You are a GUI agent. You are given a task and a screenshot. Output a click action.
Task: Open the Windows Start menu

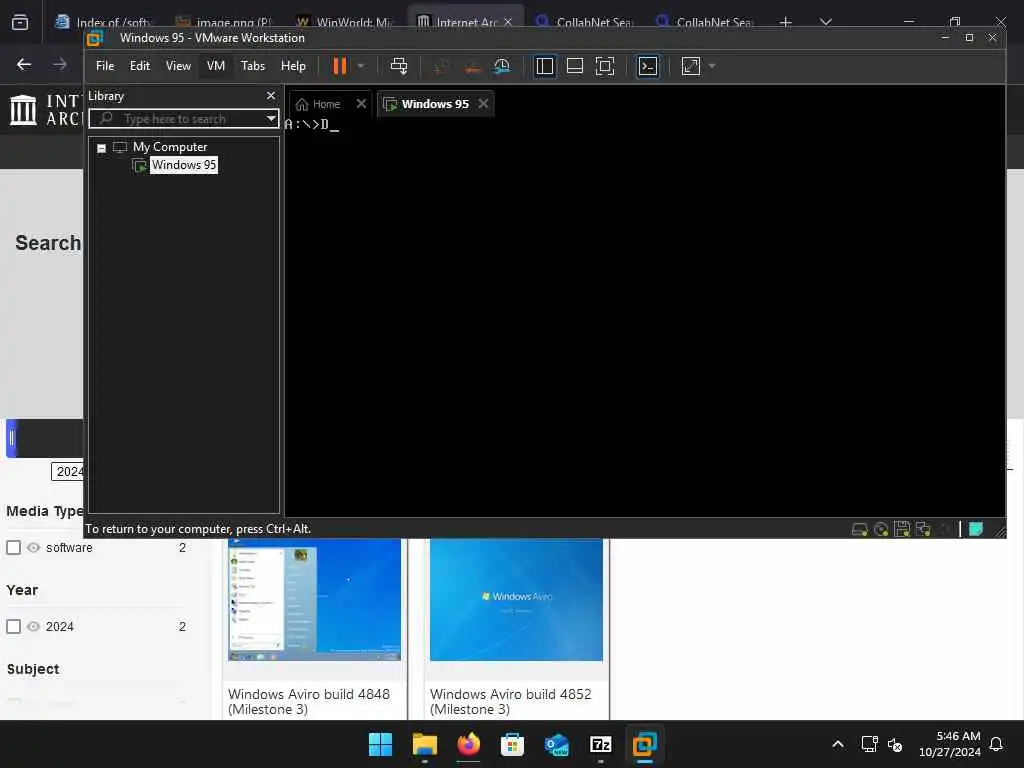380,744
